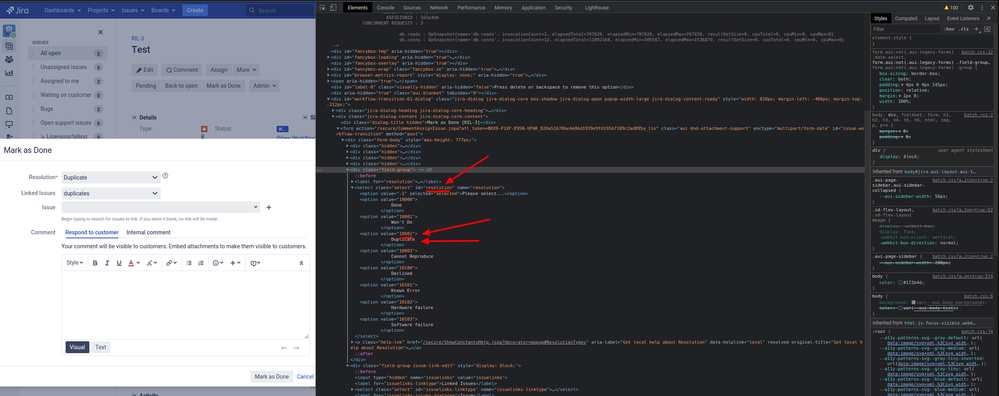Viewport: 999px width, 396px height.
Task: Click the new style rule plus icon
Action: point(976,29)
